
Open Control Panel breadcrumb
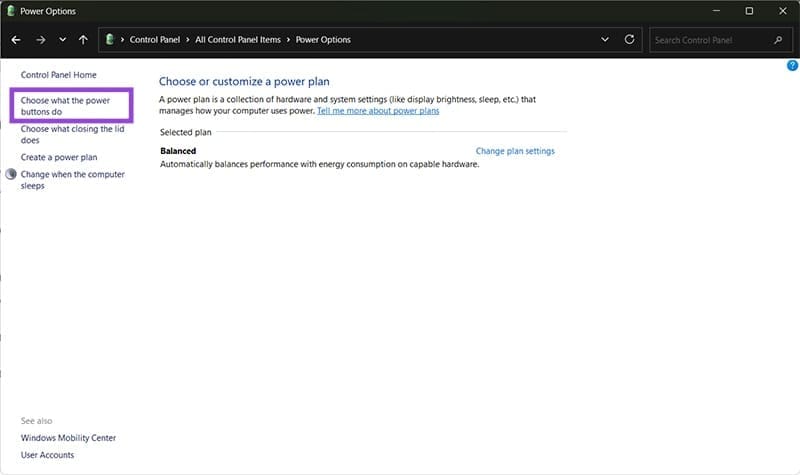(155, 40)
